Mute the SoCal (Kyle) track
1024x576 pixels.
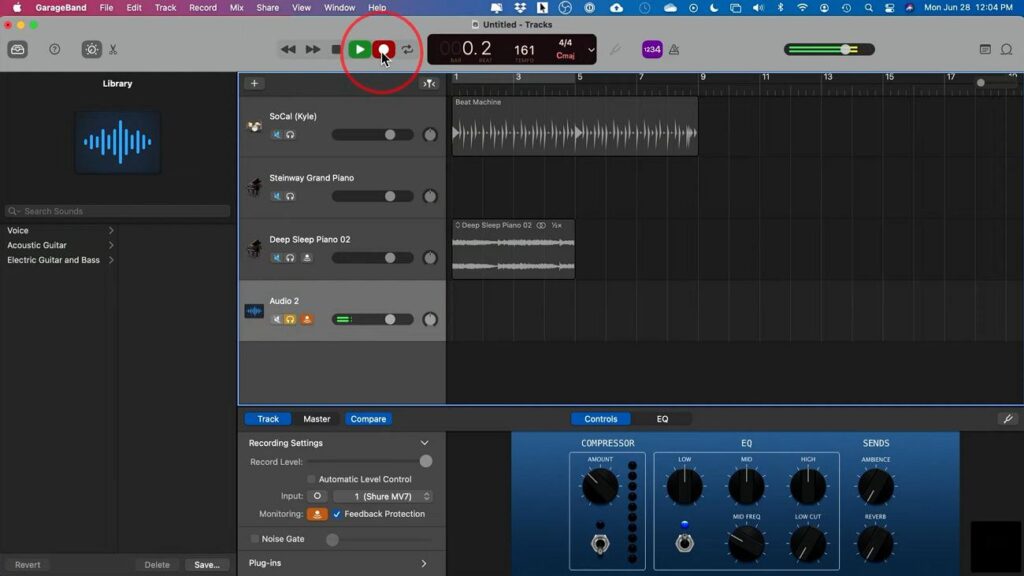click(x=277, y=134)
